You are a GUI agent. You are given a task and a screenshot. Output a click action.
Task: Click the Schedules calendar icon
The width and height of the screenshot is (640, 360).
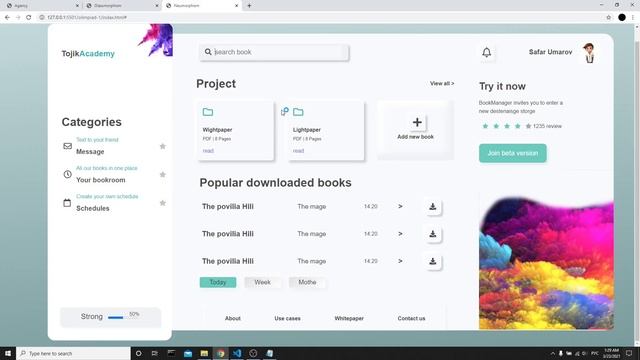tap(67, 202)
